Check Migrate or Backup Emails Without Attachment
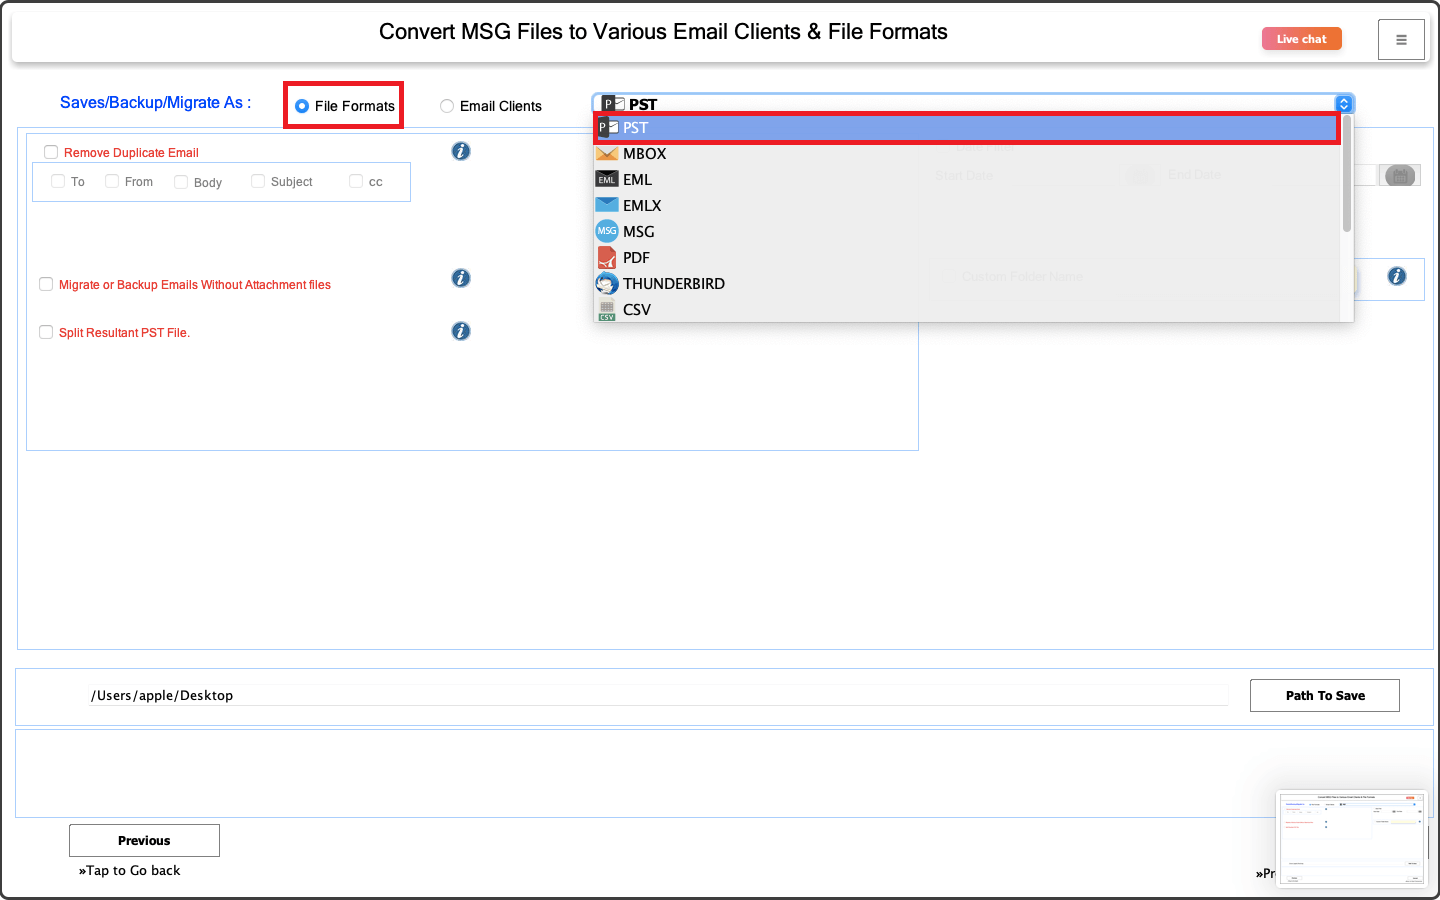Screen dimensions: 1440x900 (46, 284)
